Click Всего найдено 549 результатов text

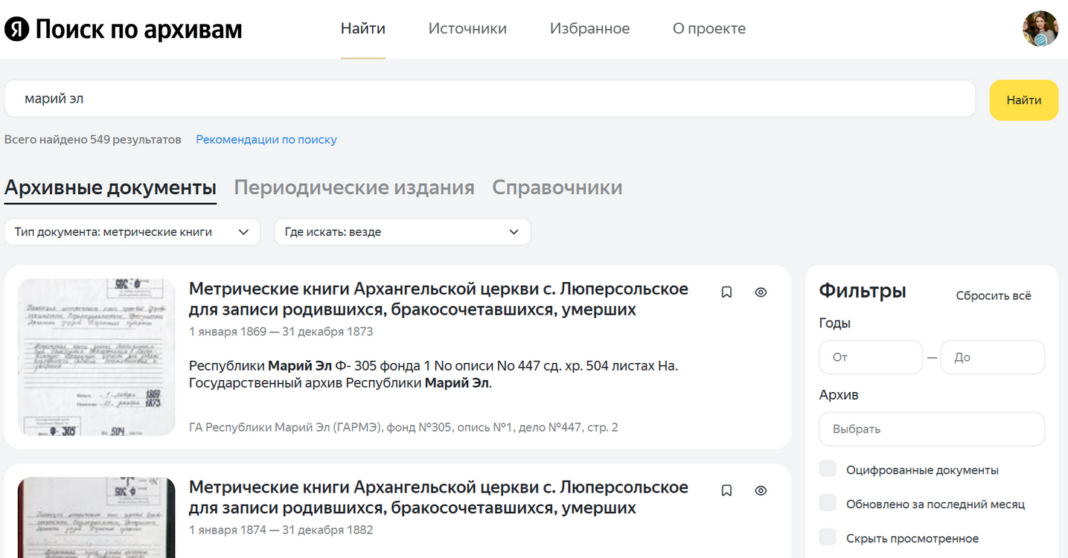tap(93, 140)
